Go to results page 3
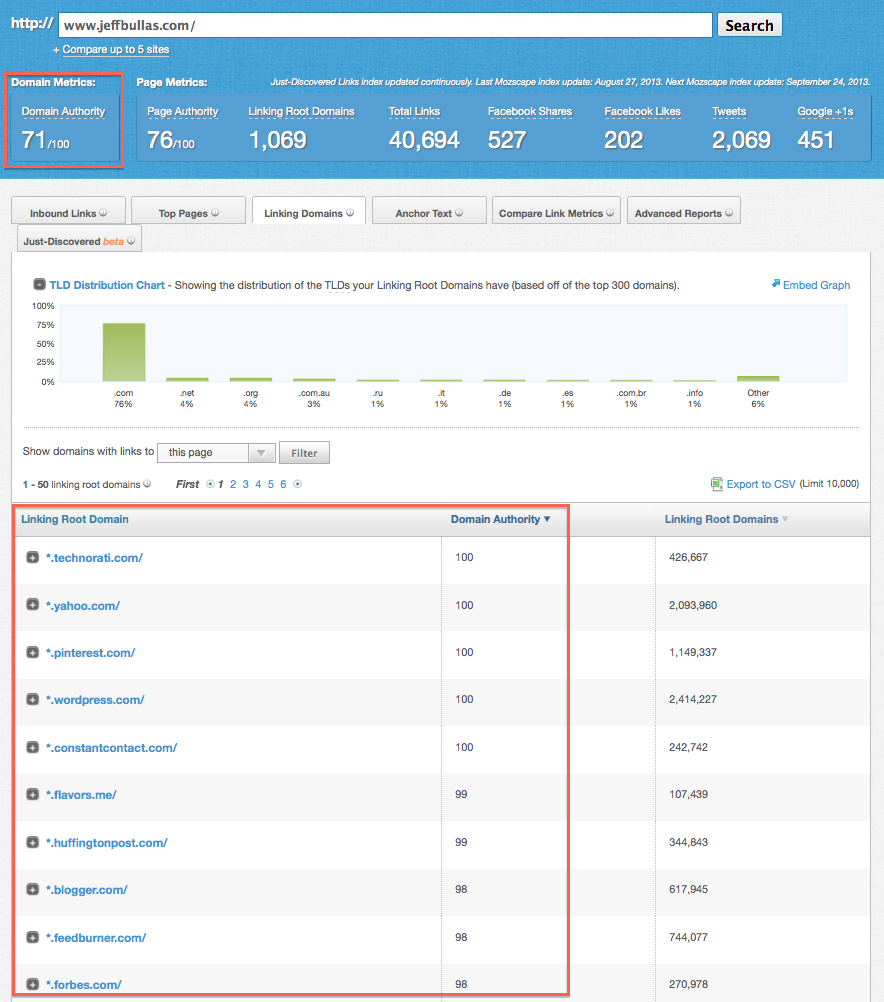Viewport: 884px width, 1002px height. [245, 484]
